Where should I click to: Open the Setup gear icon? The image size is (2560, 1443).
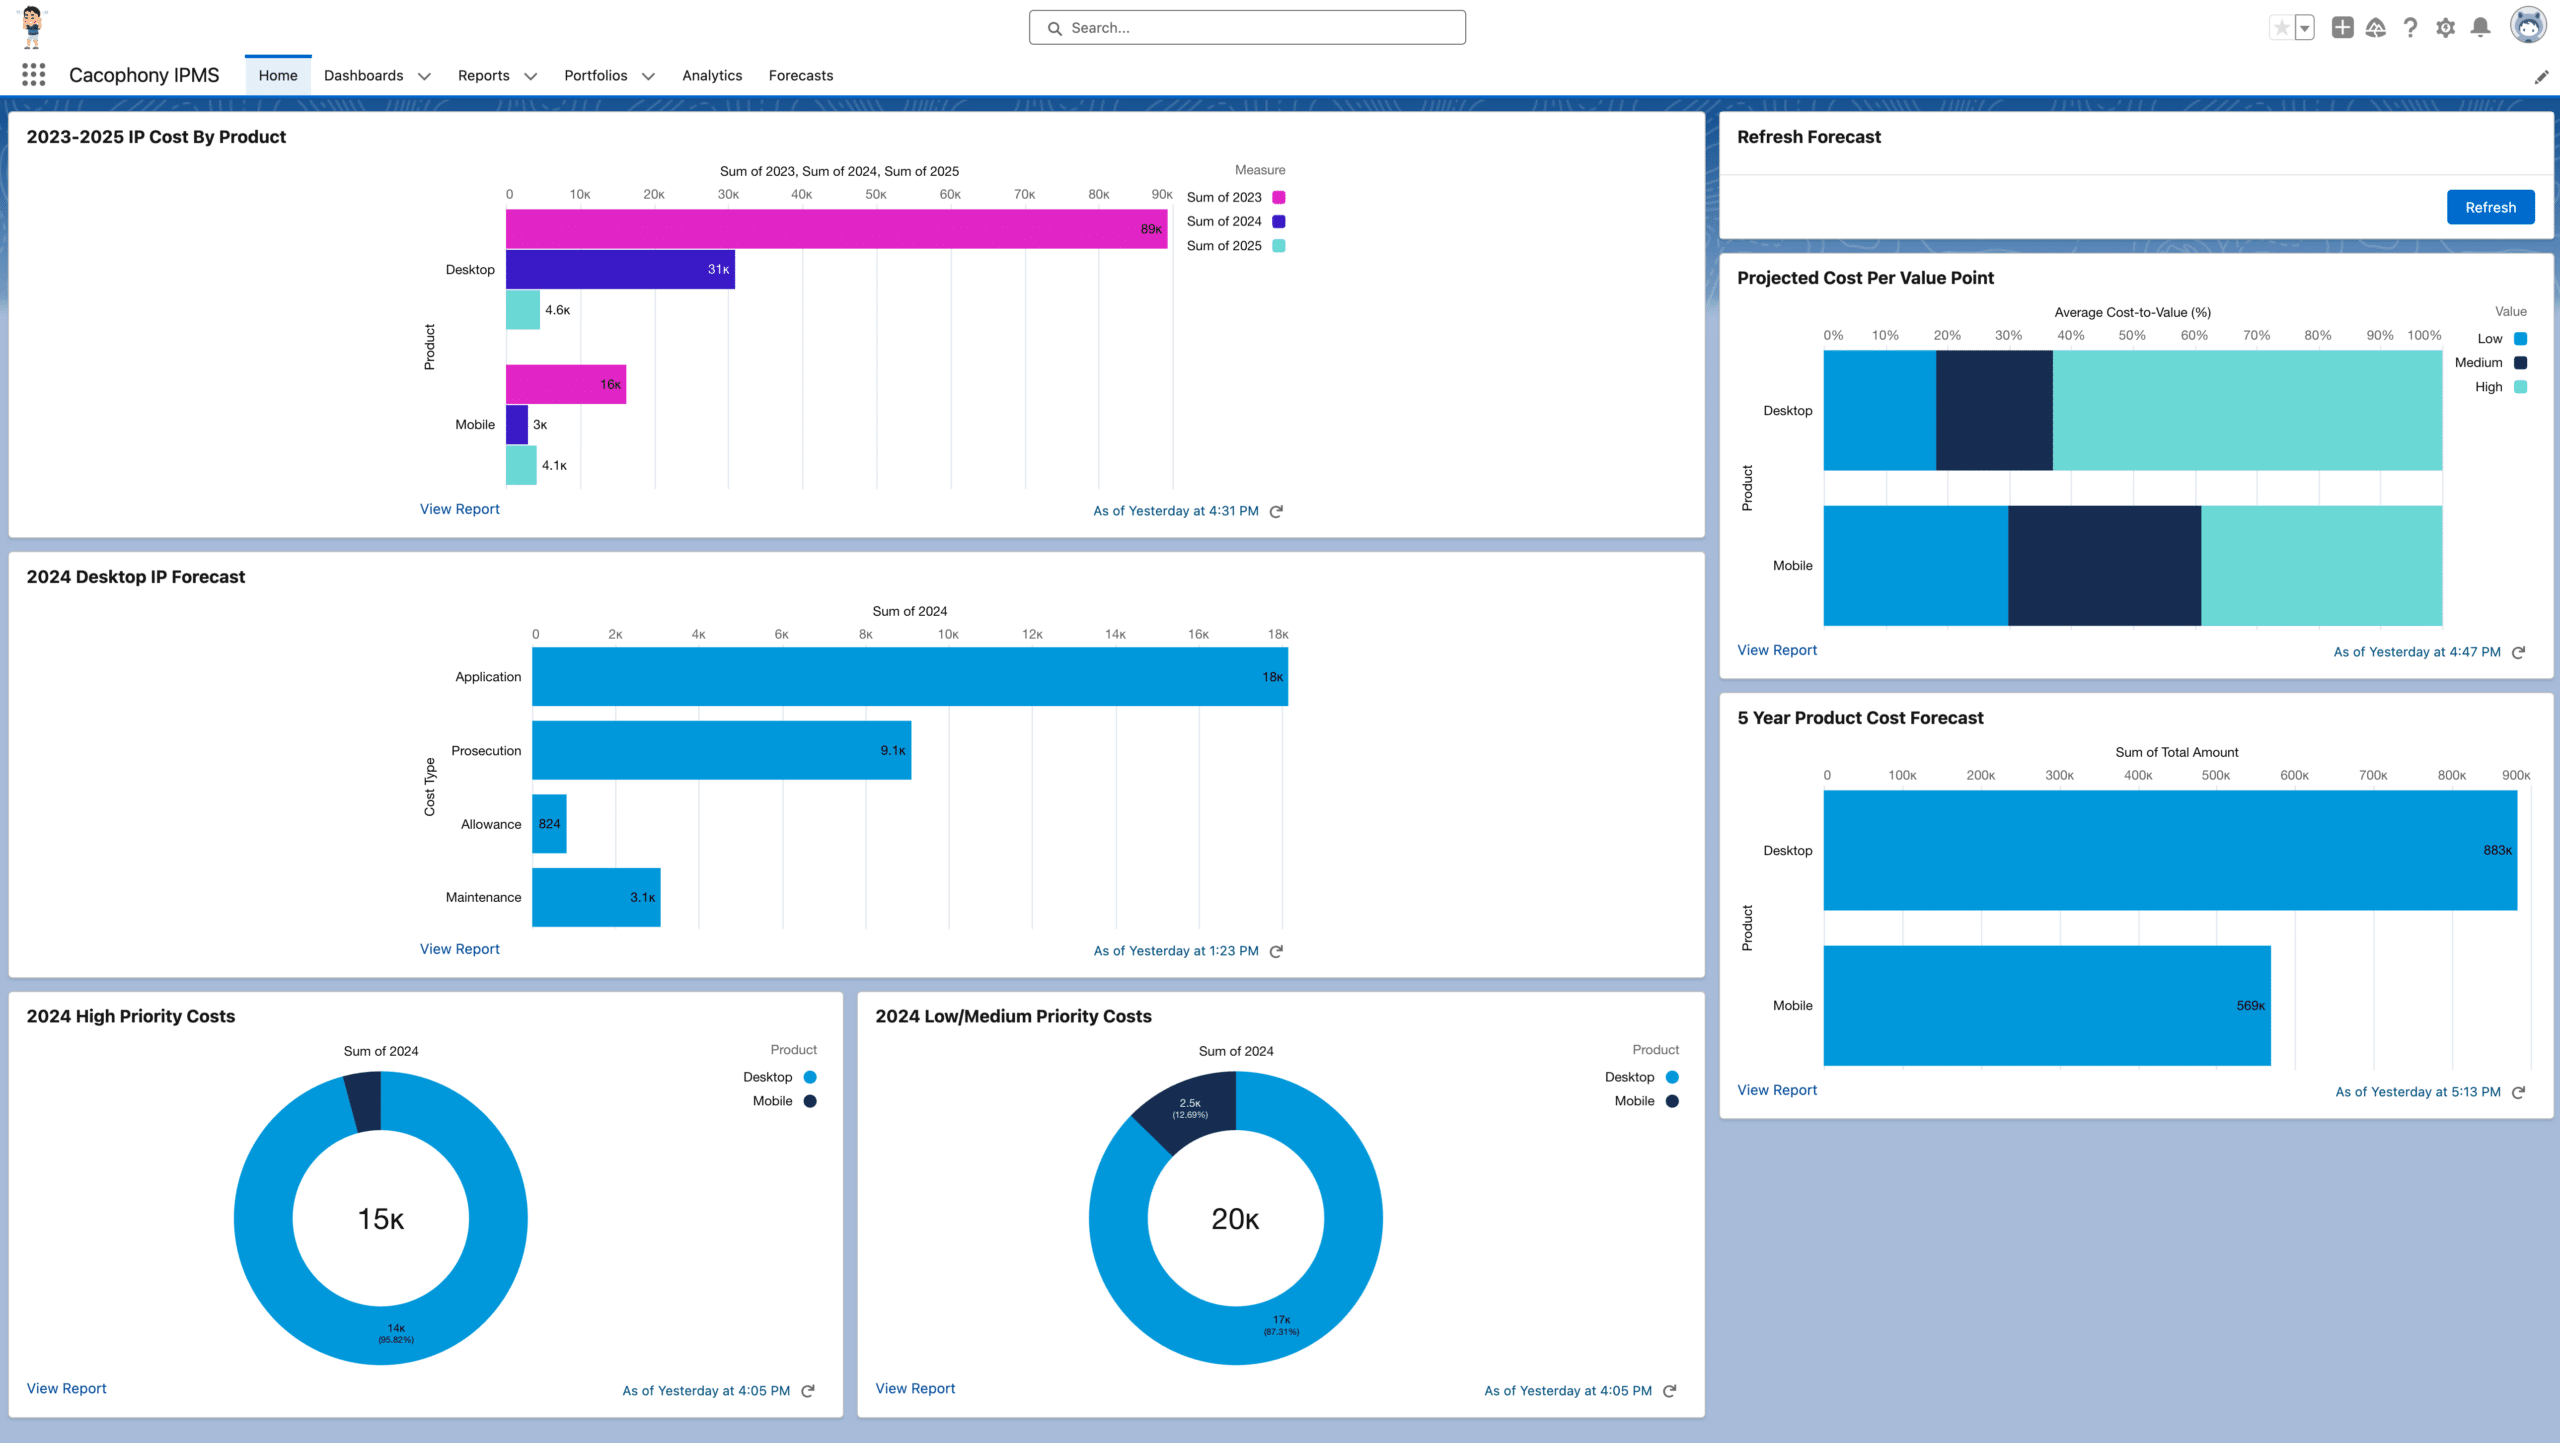pos(2446,28)
